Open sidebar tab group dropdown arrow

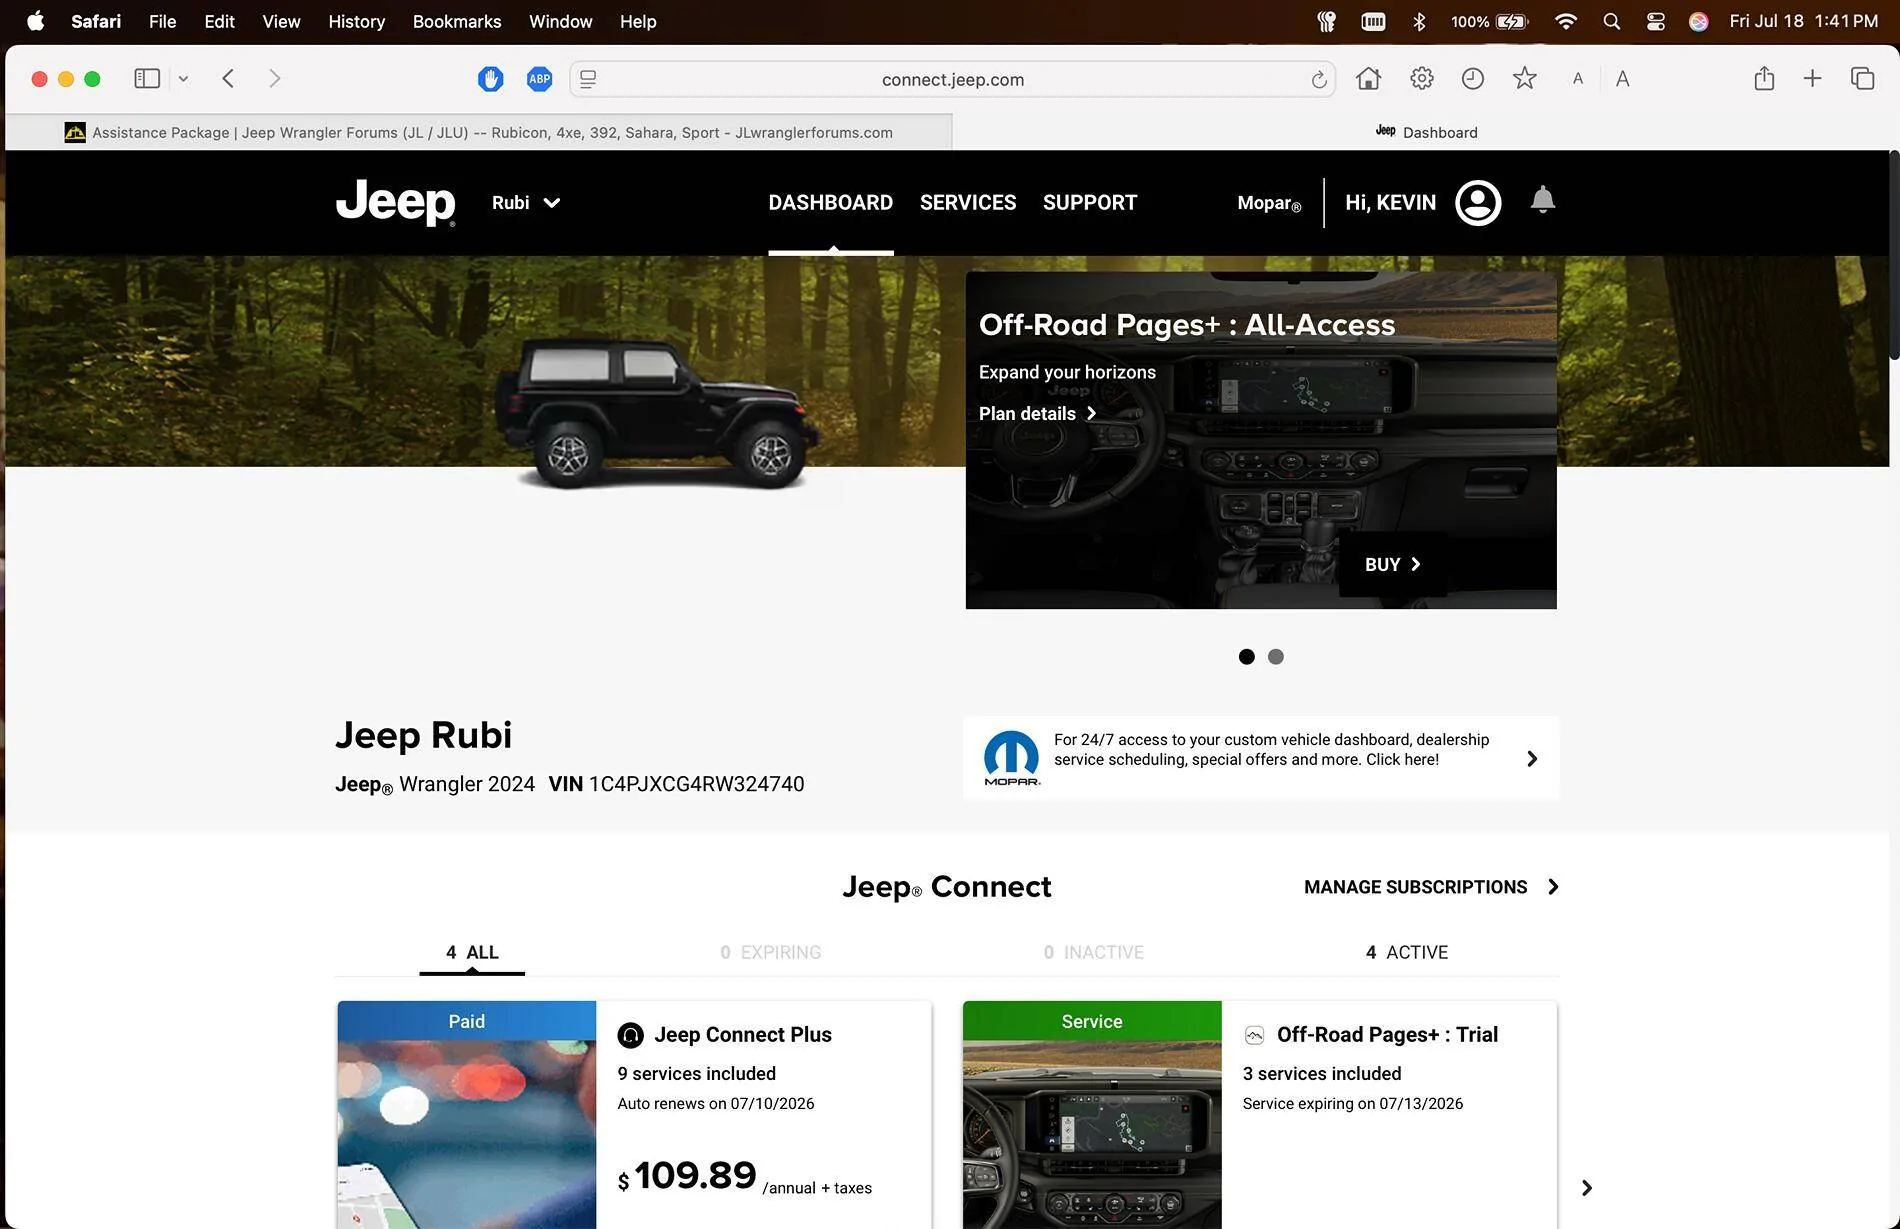pos(183,79)
